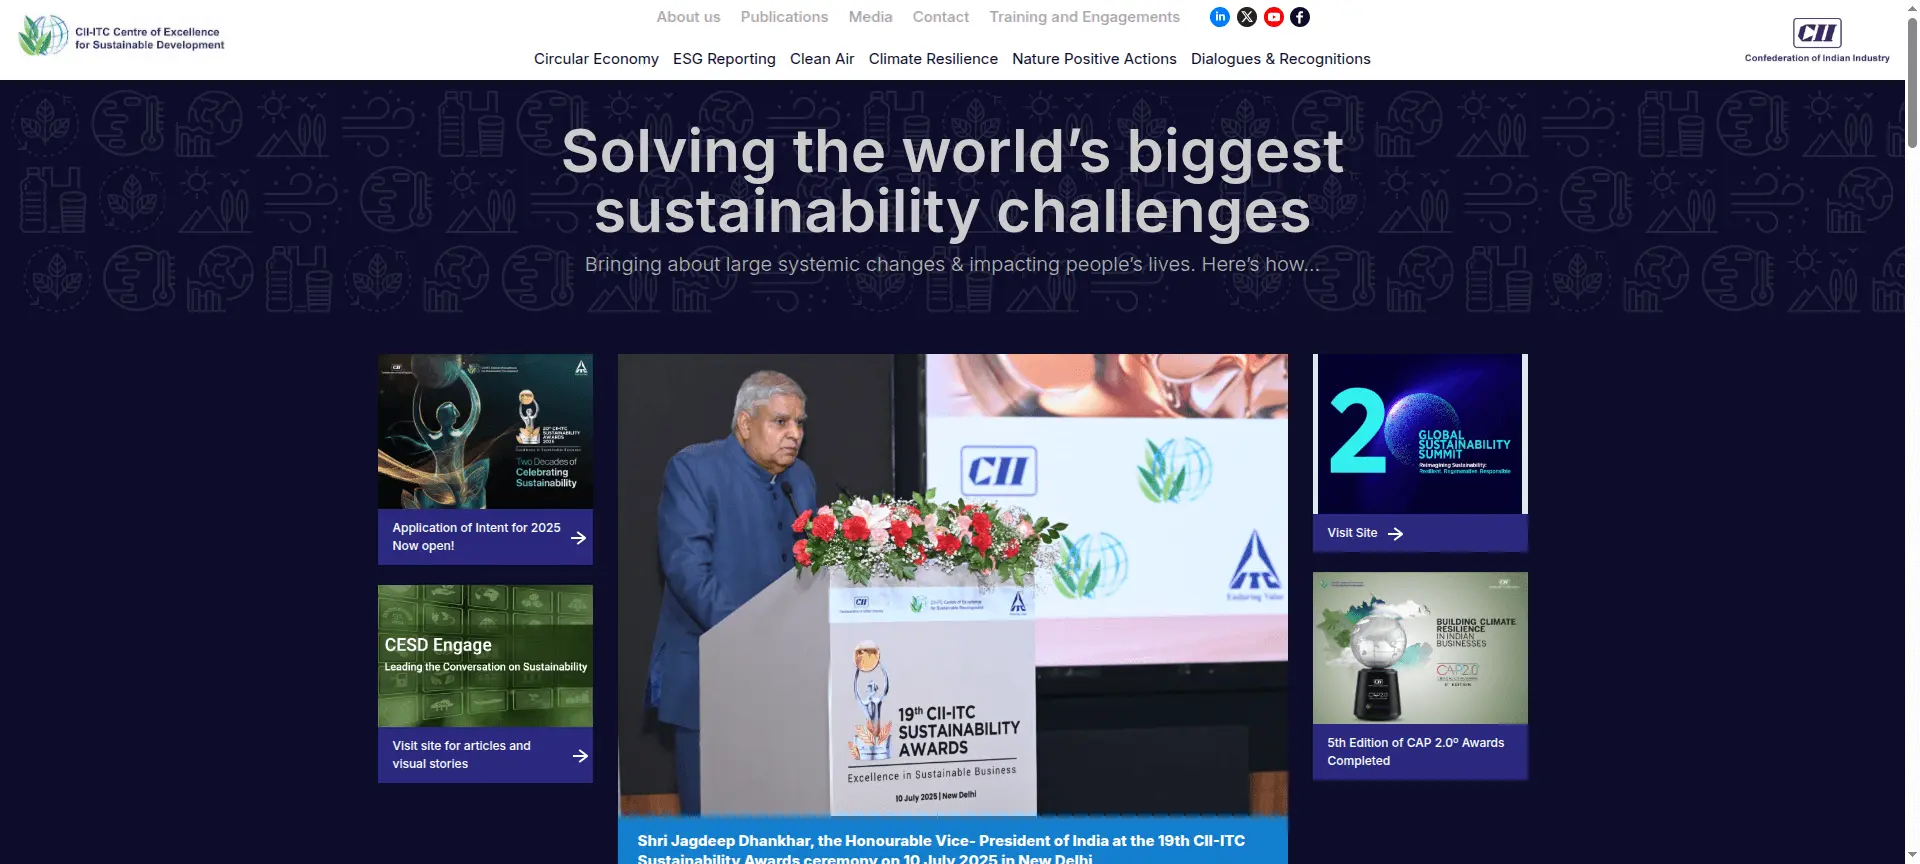Click Application of Intent for 2025 link

tap(476, 537)
